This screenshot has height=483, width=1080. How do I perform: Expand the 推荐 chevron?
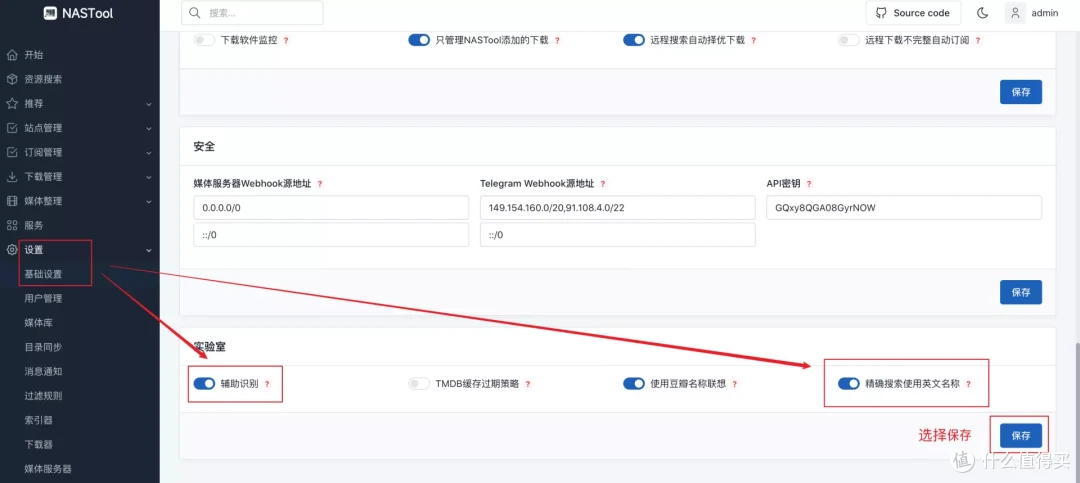click(x=149, y=104)
